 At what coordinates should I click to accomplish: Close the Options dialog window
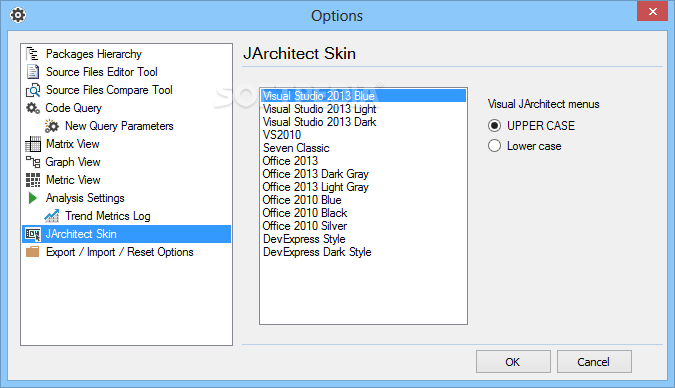(x=652, y=11)
